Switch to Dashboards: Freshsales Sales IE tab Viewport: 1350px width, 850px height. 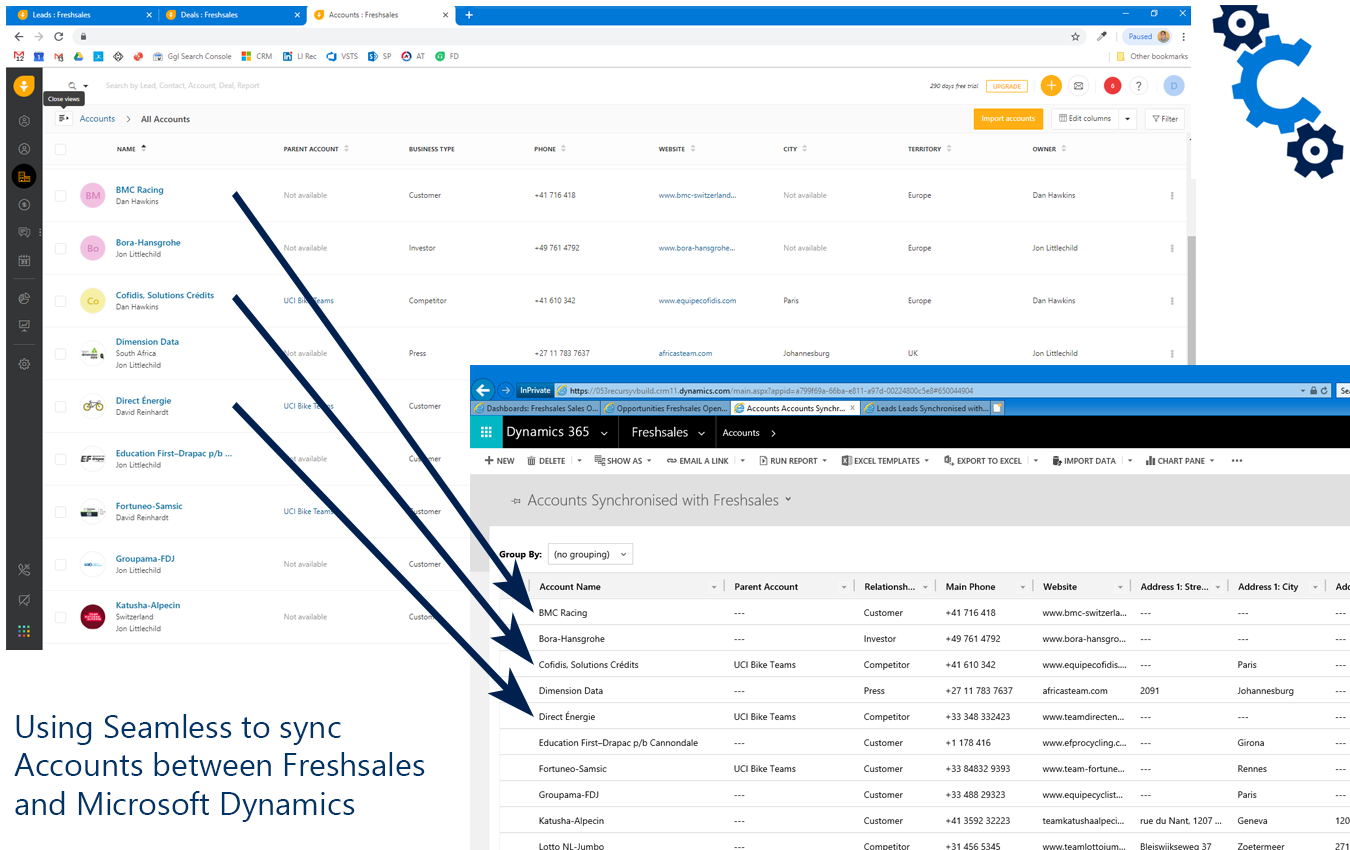click(535, 408)
